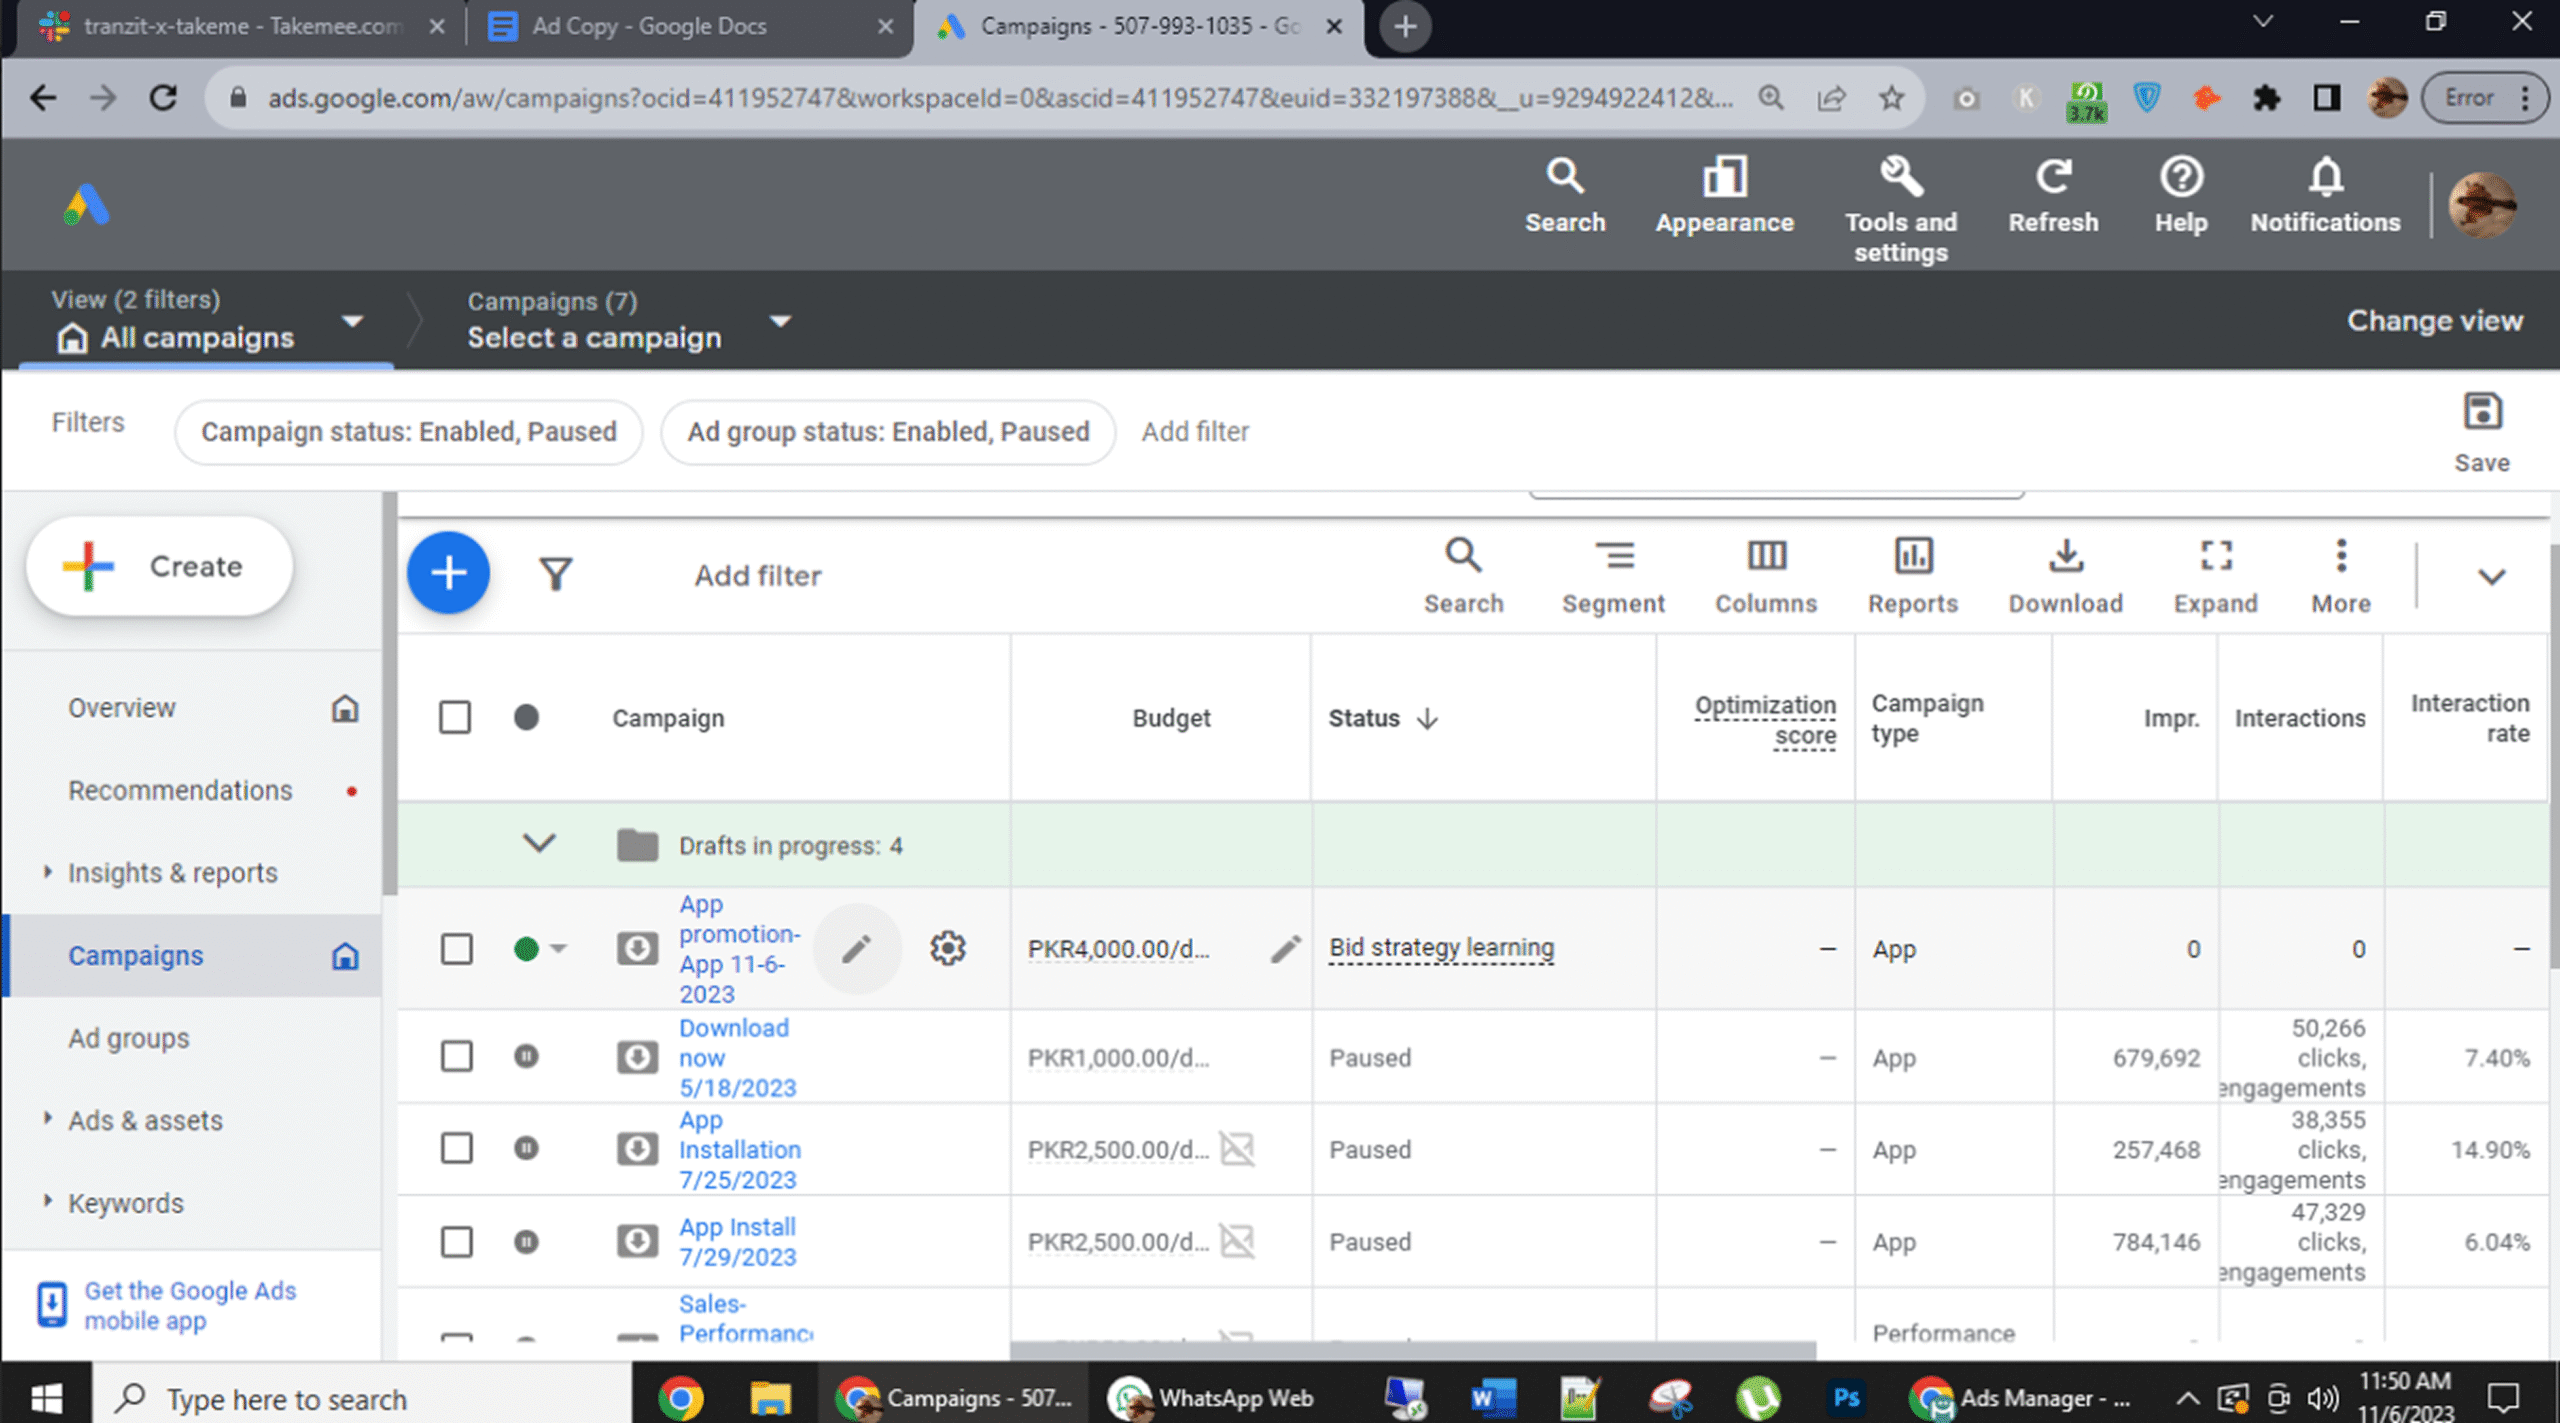The width and height of the screenshot is (2560, 1423).
Task: Click the funnel filter icon
Action: tap(556, 574)
